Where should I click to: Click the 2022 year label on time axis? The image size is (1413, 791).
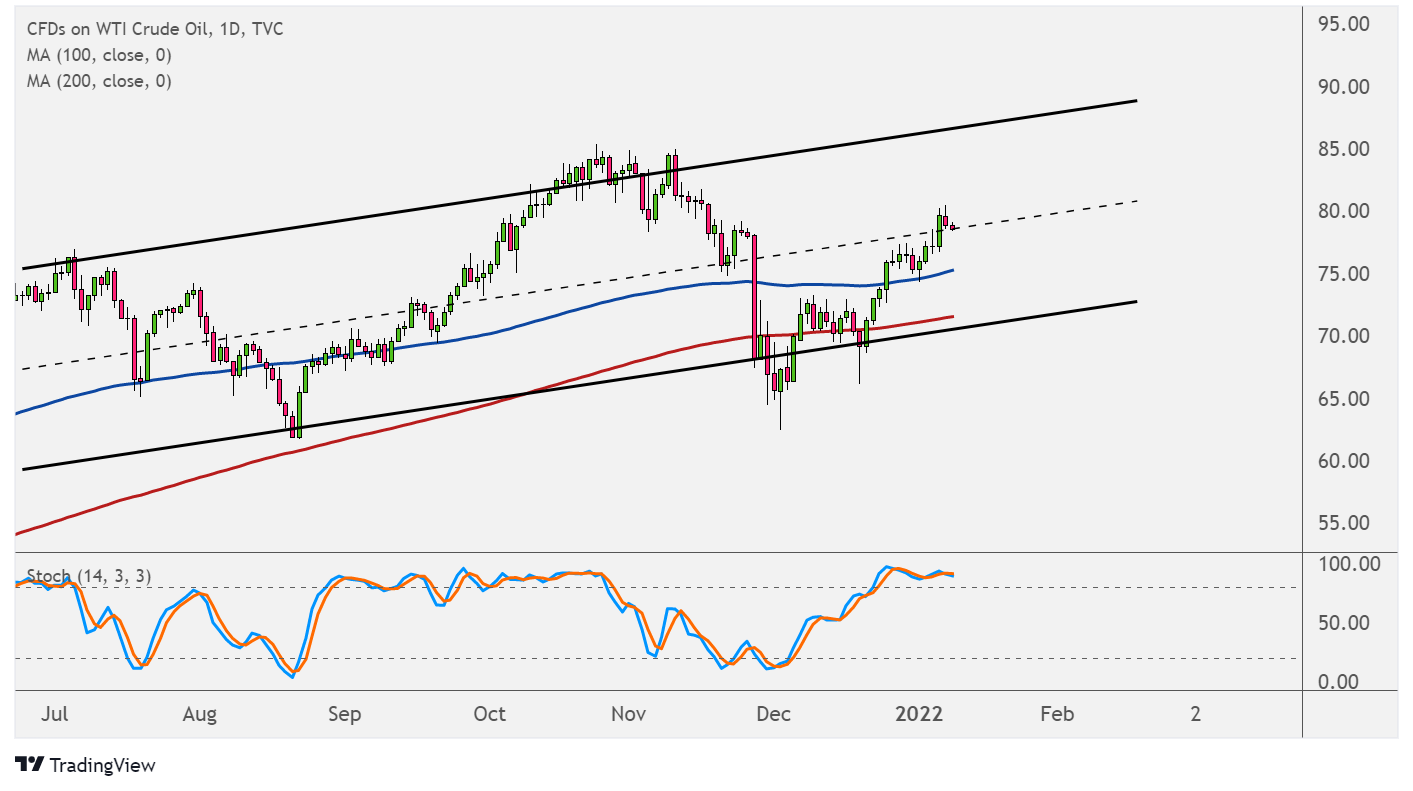pyautogui.click(x=919, y=714)
